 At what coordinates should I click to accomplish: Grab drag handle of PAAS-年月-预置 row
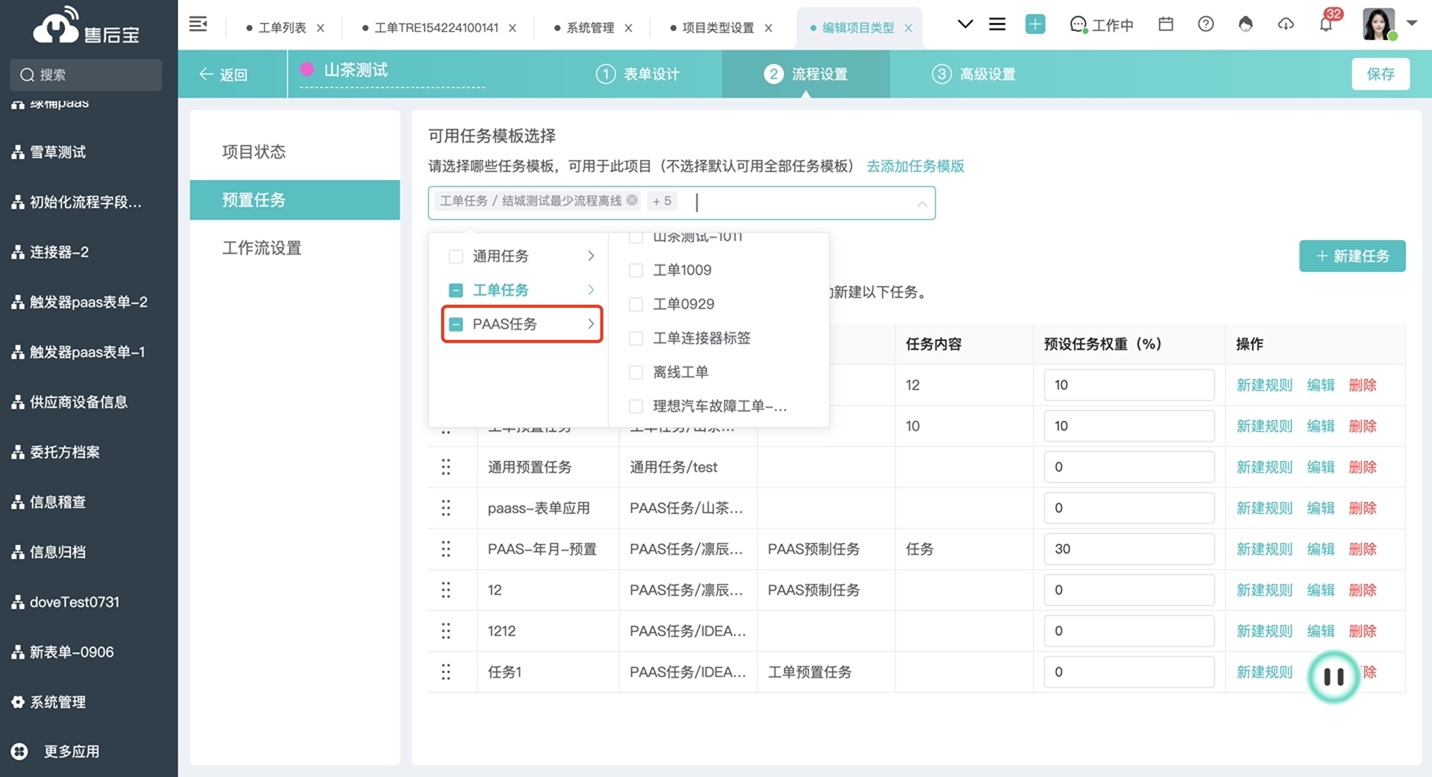(446, 549)
